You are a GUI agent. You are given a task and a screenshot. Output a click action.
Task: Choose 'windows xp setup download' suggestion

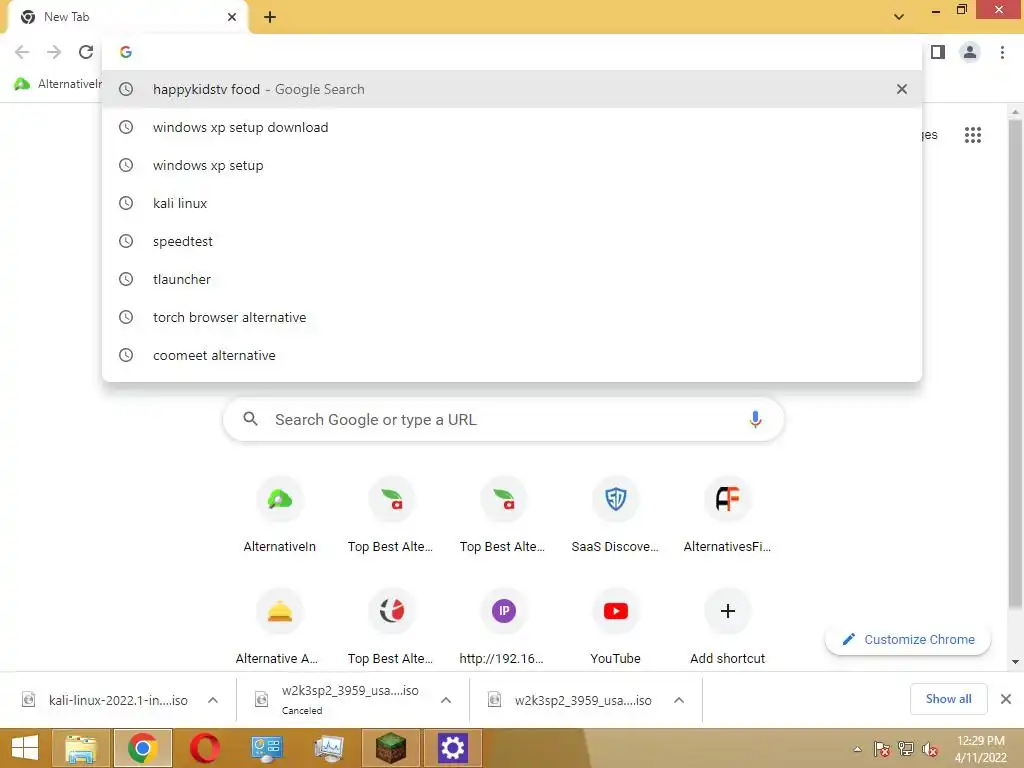tap(512, 127)
